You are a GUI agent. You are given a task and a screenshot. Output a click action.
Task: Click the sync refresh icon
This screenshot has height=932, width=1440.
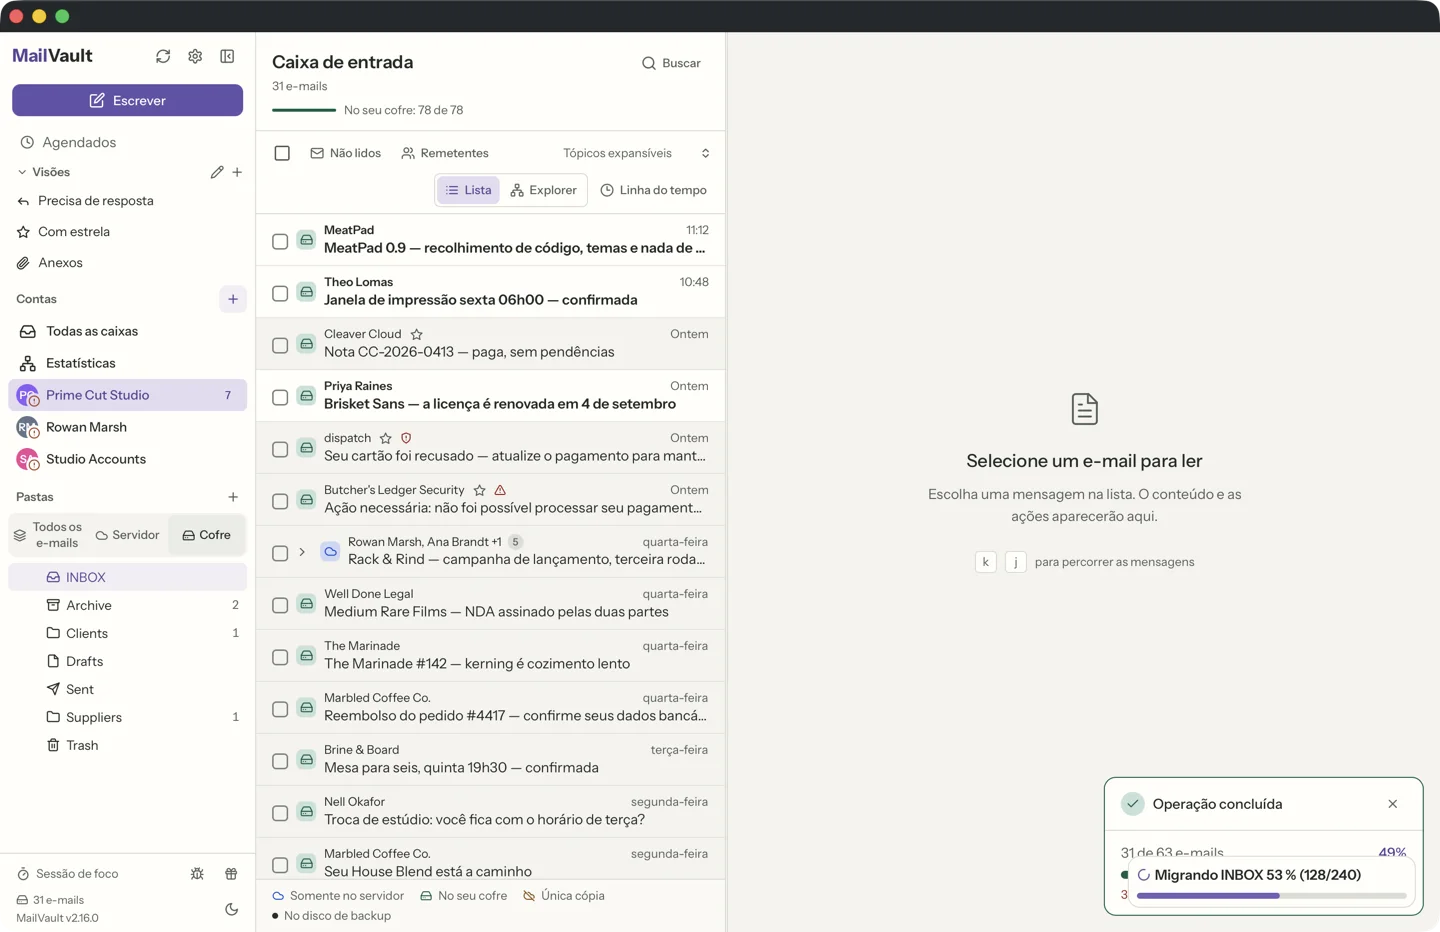pos(163,56)
